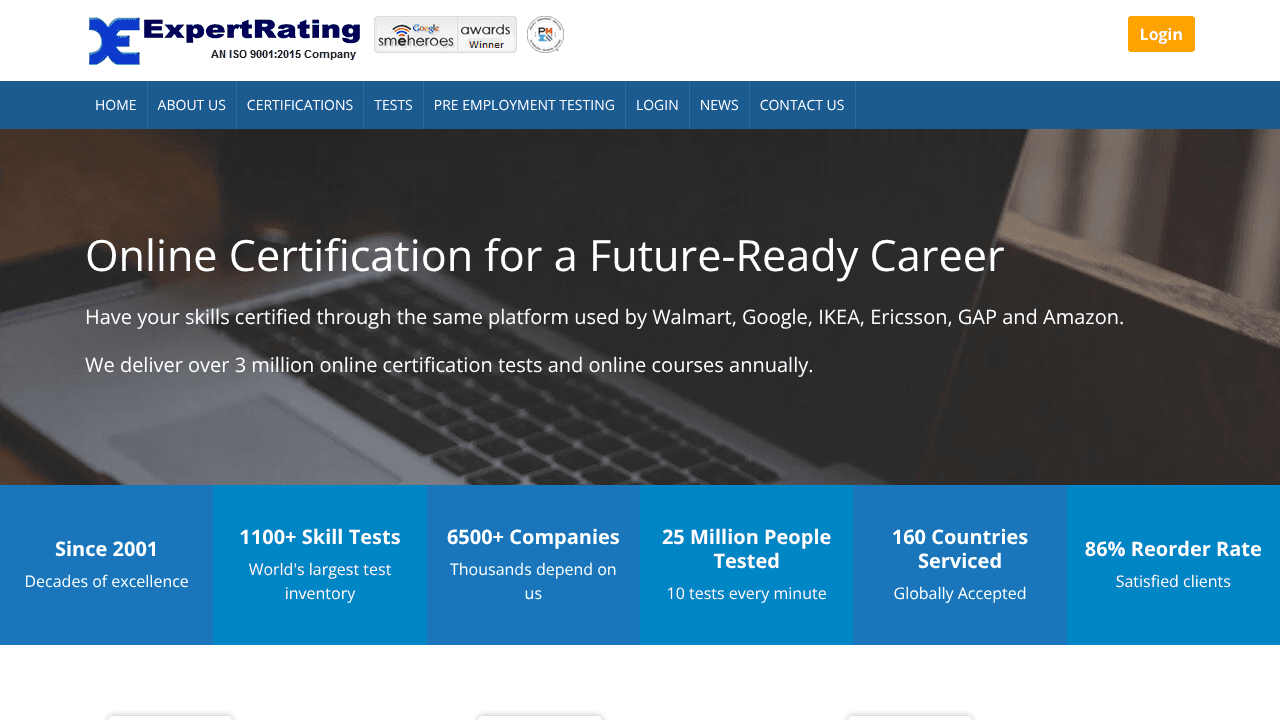
Task: Open the NEWS menu item
Action: [719, 105]
